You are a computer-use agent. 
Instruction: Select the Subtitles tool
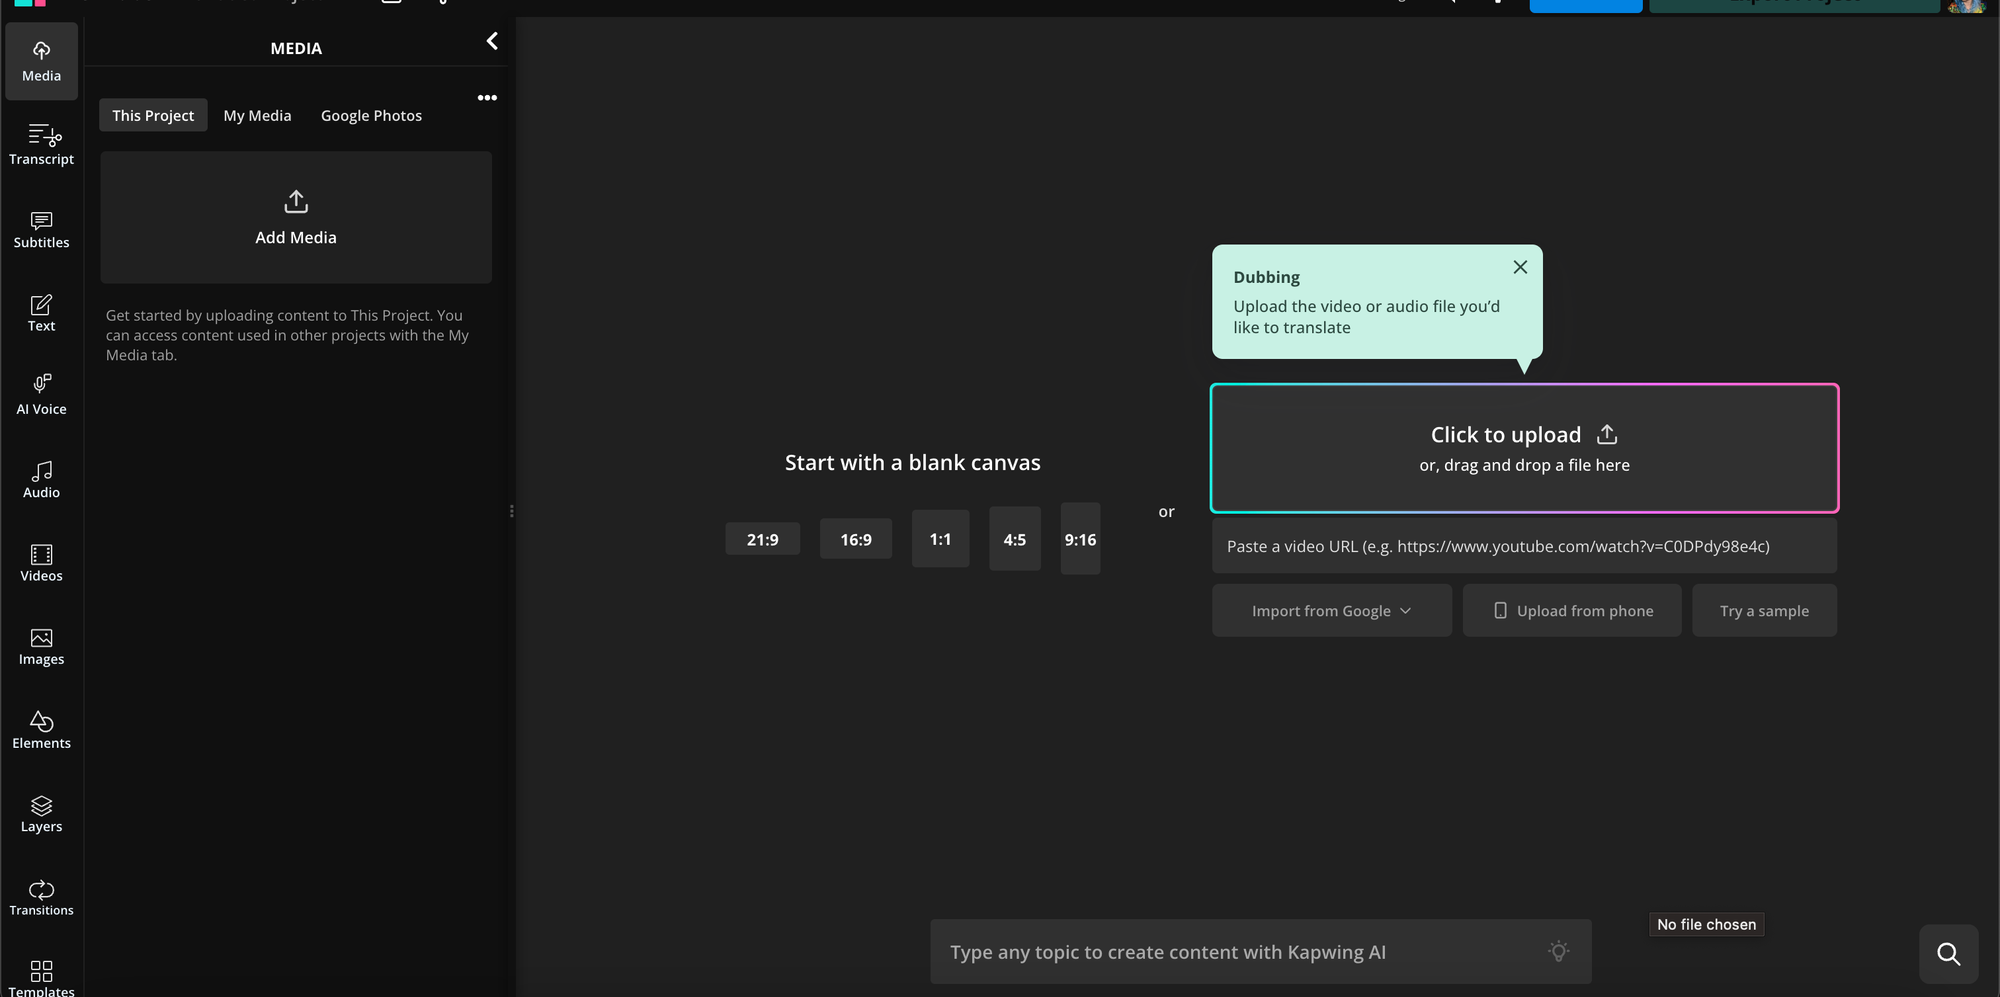pyautogui.click(x=41, y=227)
